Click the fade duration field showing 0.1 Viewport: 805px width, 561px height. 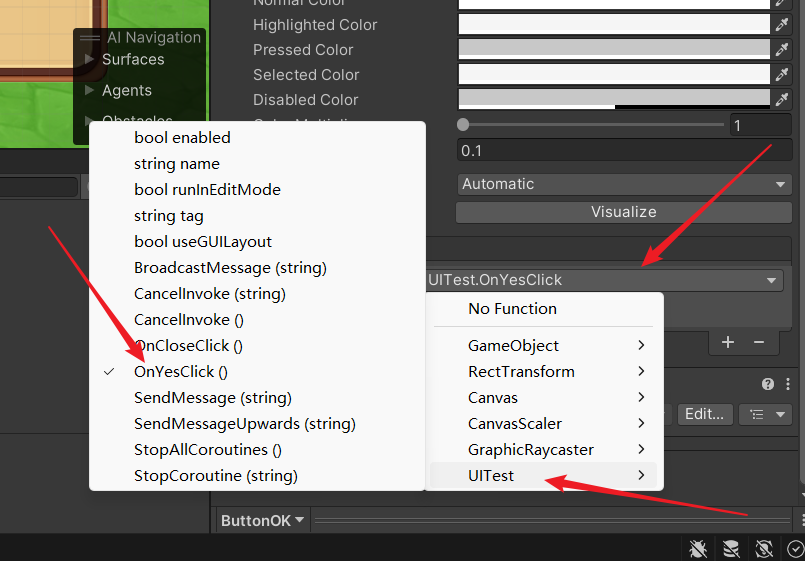pyautogui.click(x=624, y=151)
